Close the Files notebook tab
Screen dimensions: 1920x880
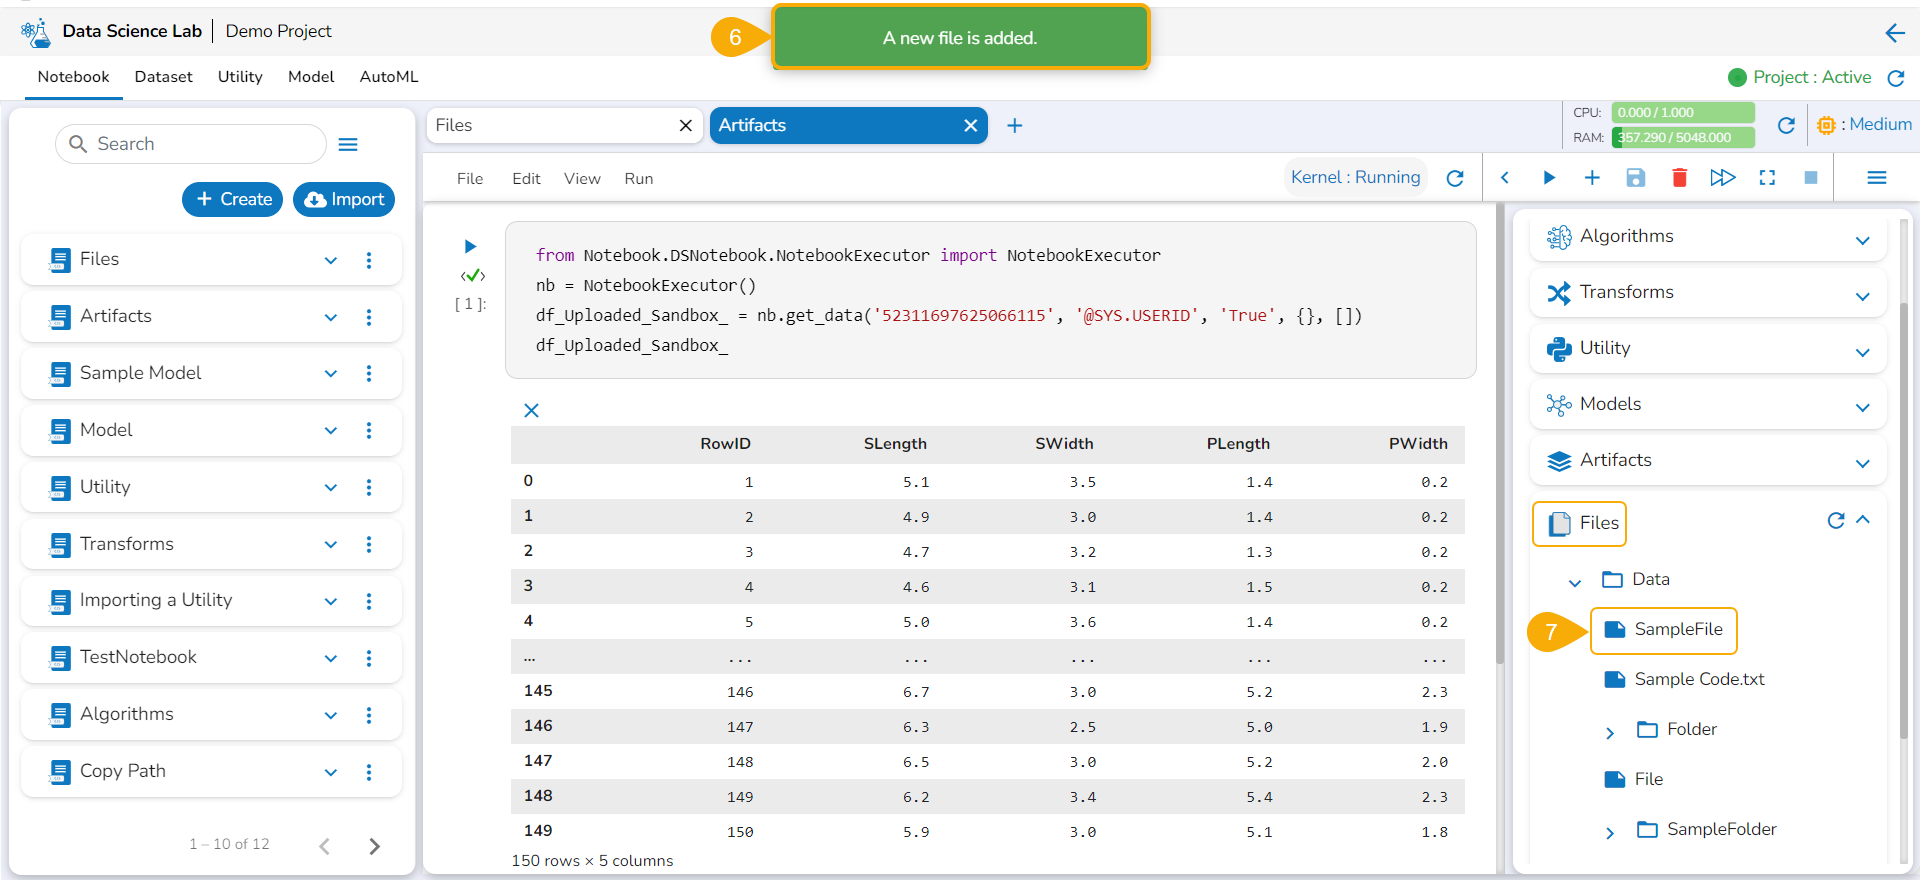coord(685,126)
